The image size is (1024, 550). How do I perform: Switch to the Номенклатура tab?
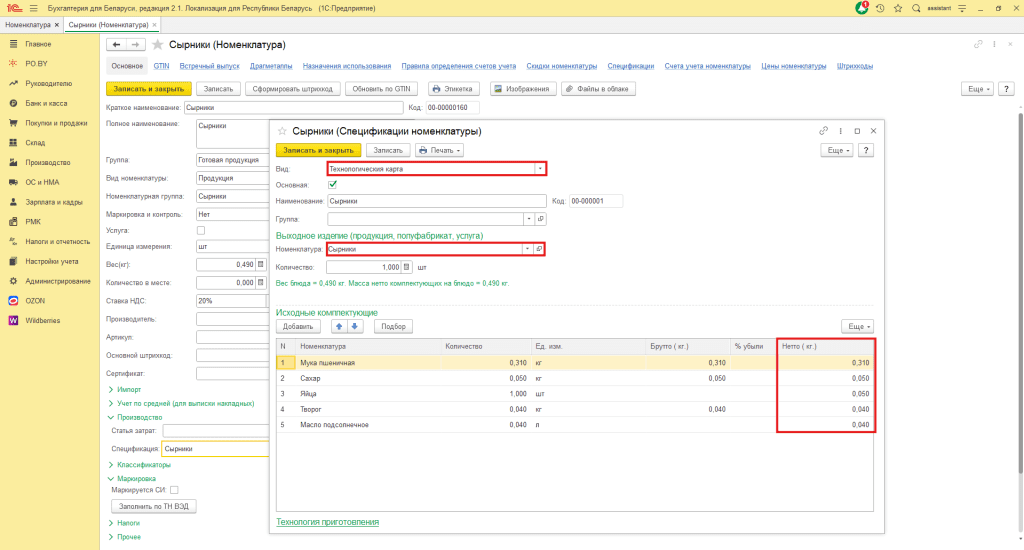pos(28,25)
